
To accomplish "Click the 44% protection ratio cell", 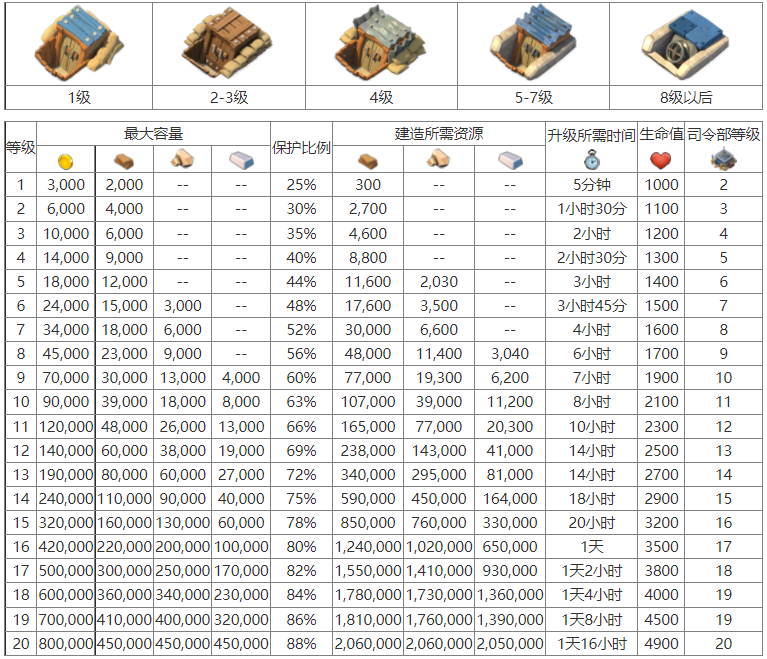I will pos(301,282).
